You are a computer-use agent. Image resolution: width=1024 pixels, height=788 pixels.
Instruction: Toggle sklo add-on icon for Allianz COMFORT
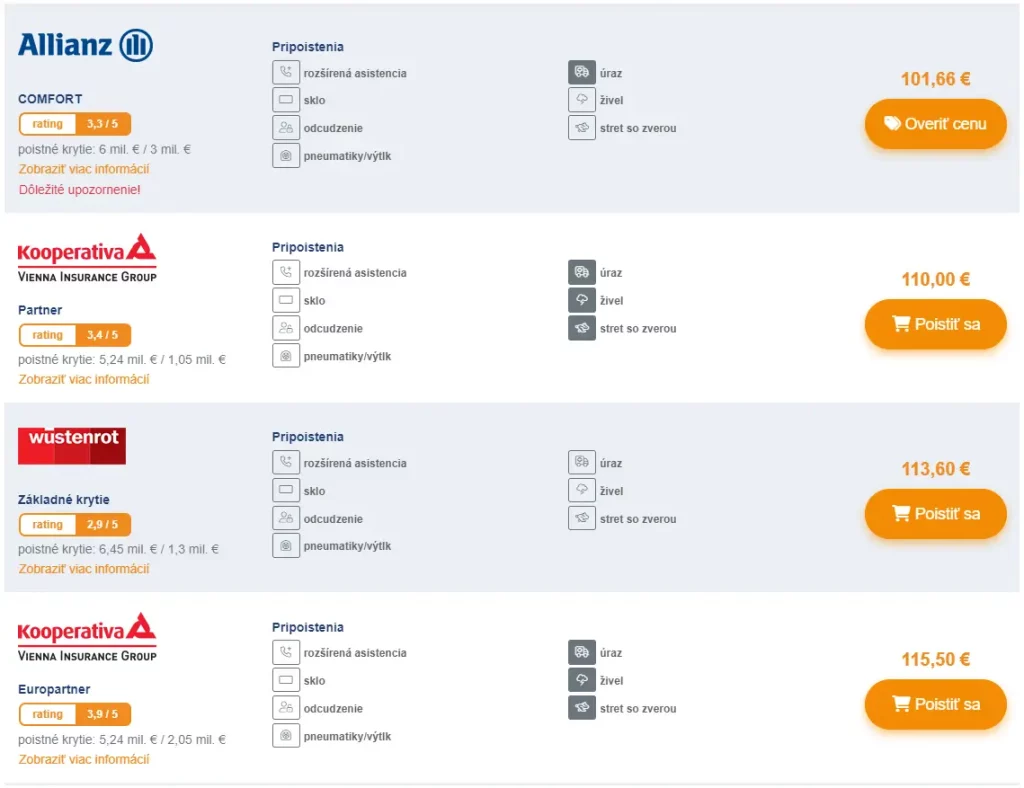(286, 100)
